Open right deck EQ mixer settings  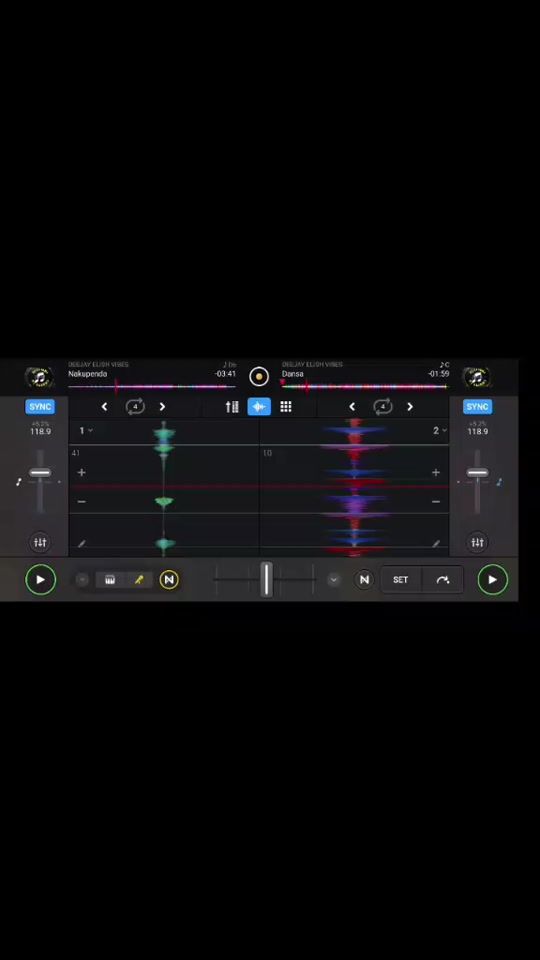[478, 542]
